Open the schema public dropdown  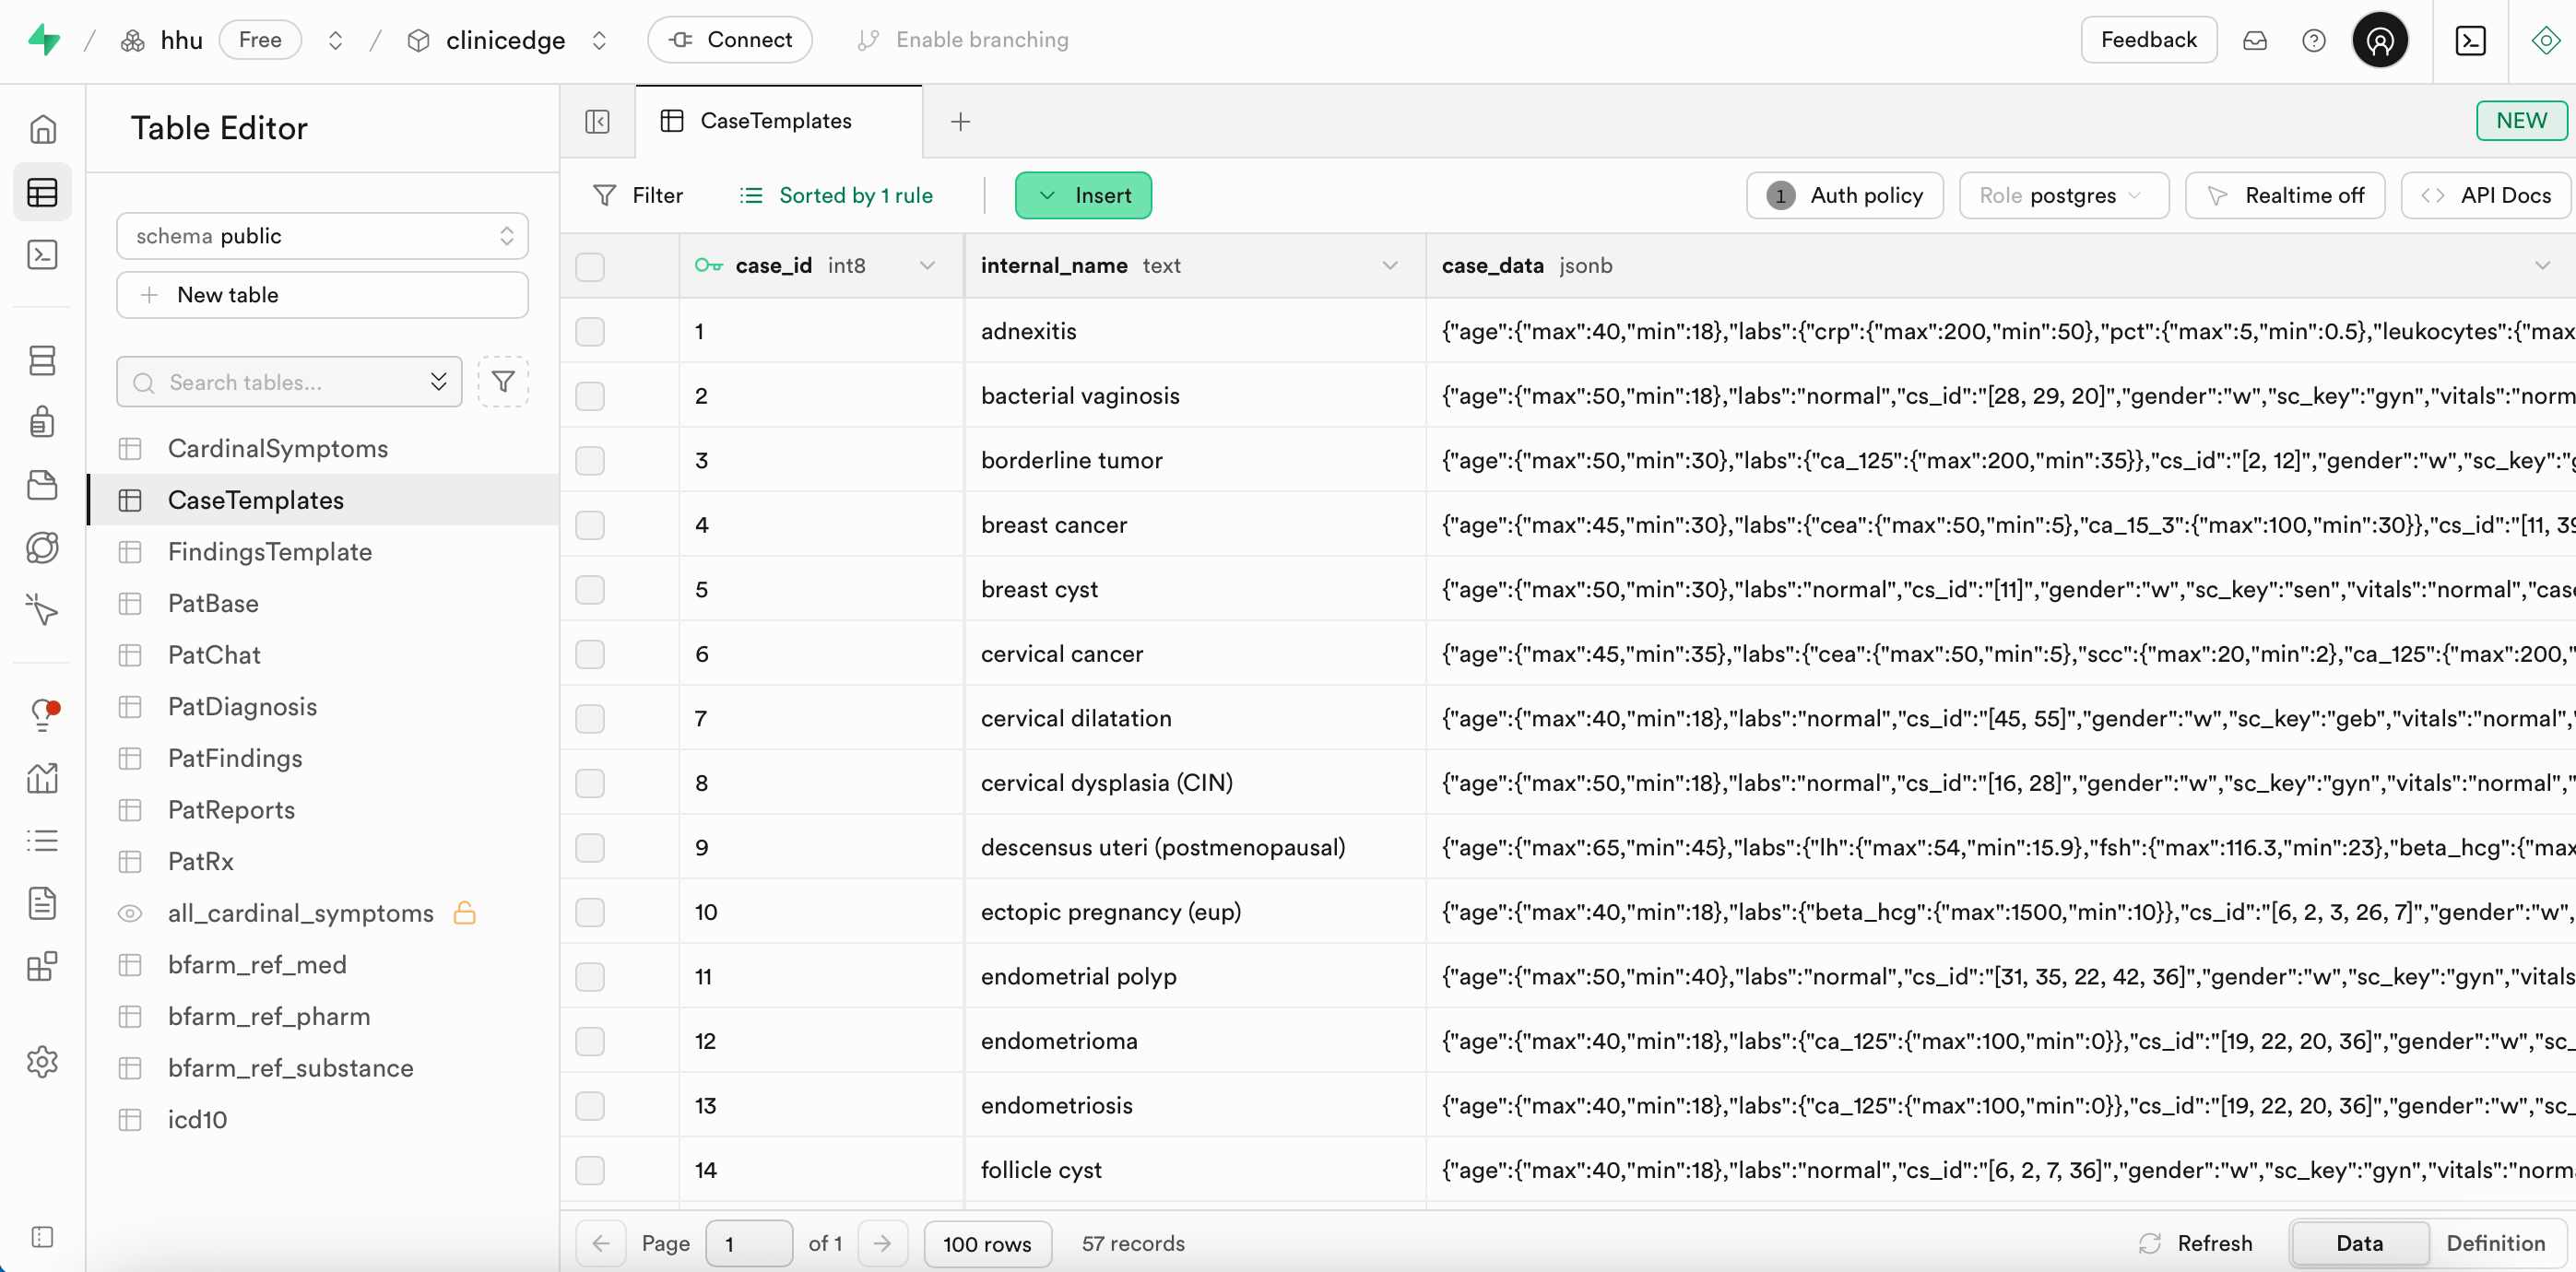322,236
